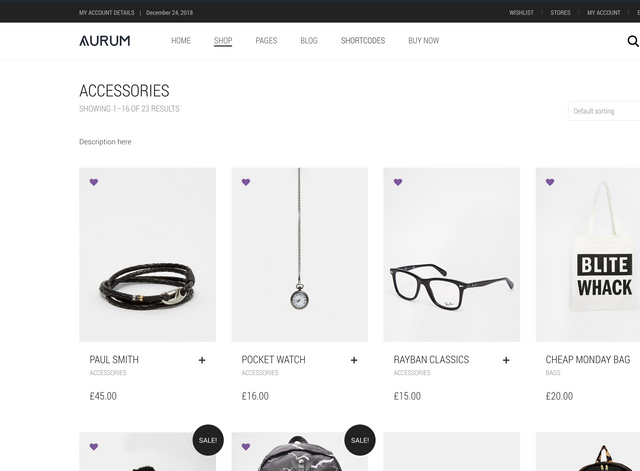Click the Buy Now link
The width and height of the screenshot is (640, 471).
click(424, 41)
